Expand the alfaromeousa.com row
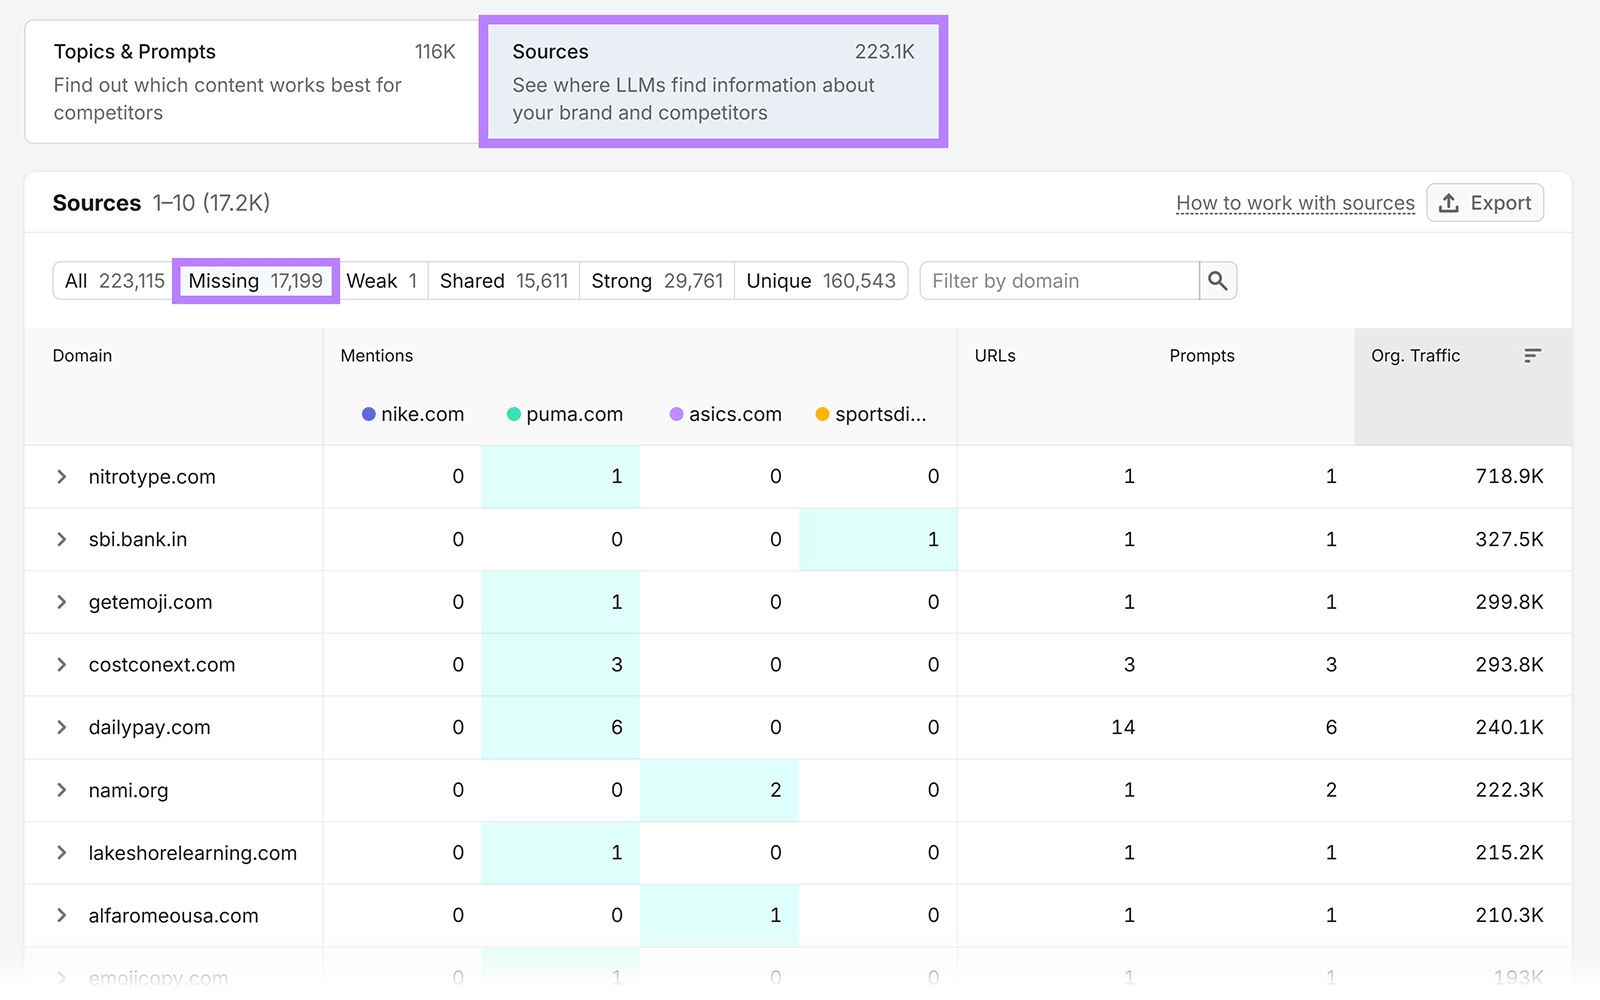The width and height of the screenshot is (1600, 1000). click(x=62, y=916)
